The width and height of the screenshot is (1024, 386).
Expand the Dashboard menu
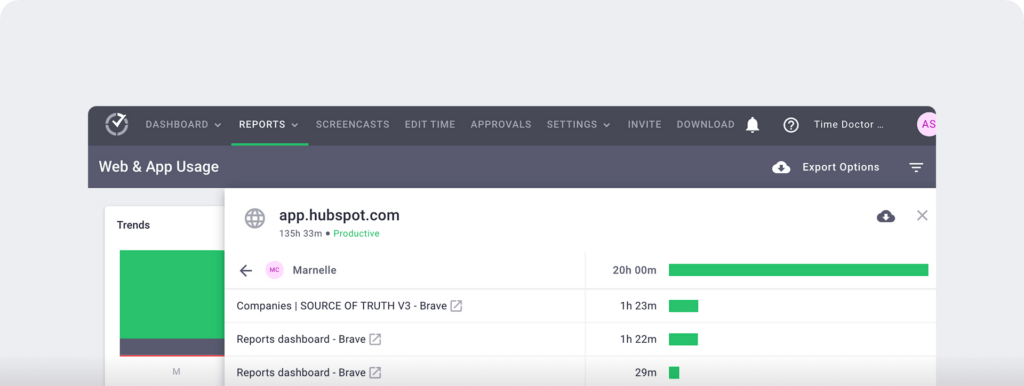click(x=184, y=125)
